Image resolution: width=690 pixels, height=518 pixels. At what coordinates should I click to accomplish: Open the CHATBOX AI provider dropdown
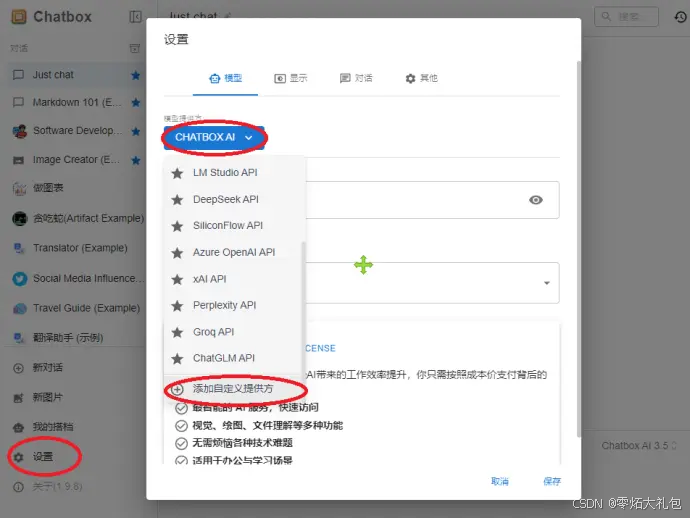coord(214,137)
